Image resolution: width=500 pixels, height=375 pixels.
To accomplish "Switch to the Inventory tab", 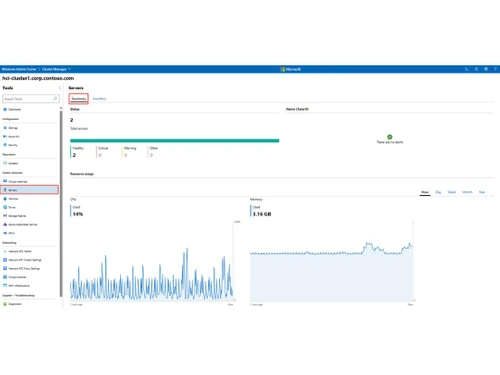I will click(x=99, y=99).
